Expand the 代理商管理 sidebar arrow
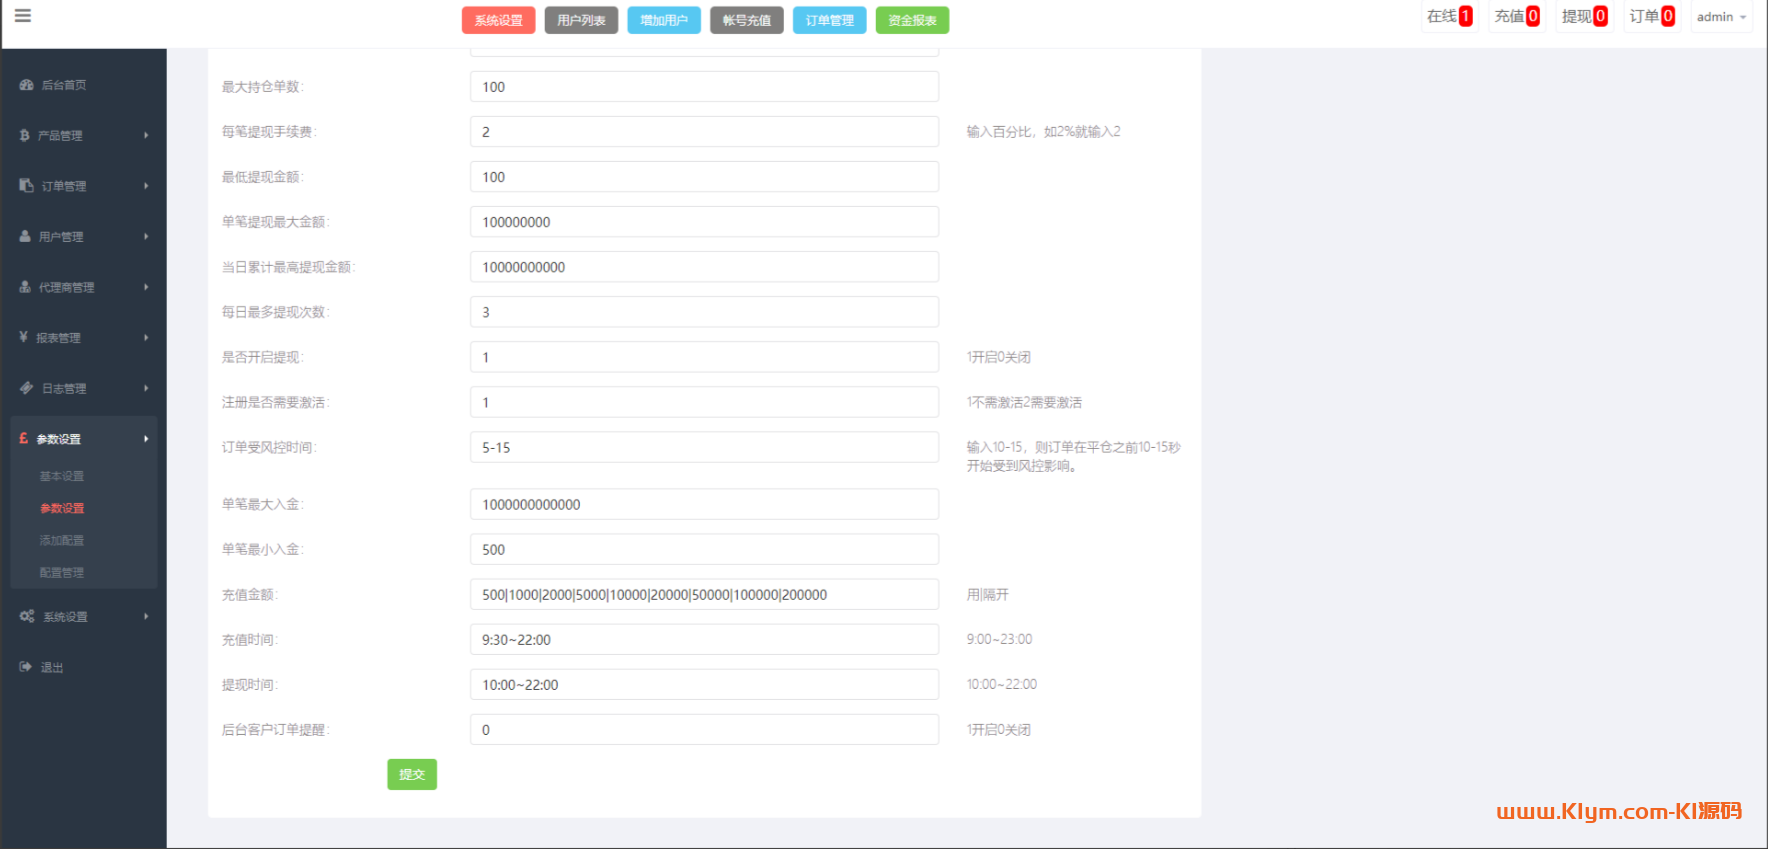1768x849 pixels. point(146,287)
